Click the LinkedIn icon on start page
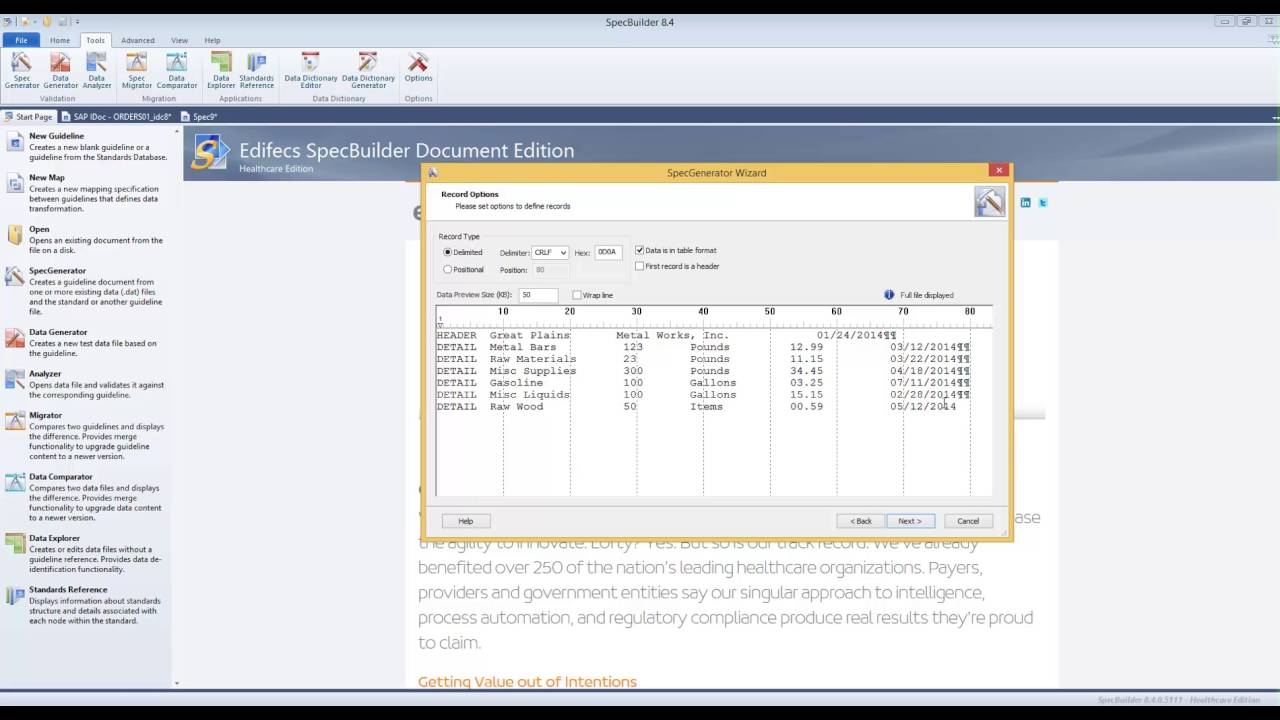 (1025, 202)
